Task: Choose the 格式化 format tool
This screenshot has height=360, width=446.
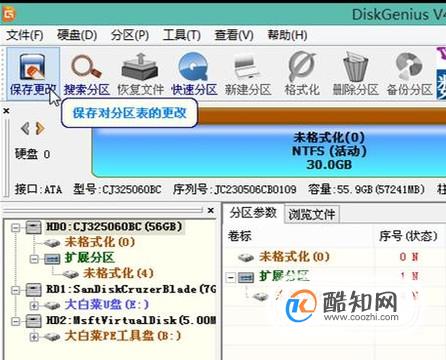Action: [302, 74]
